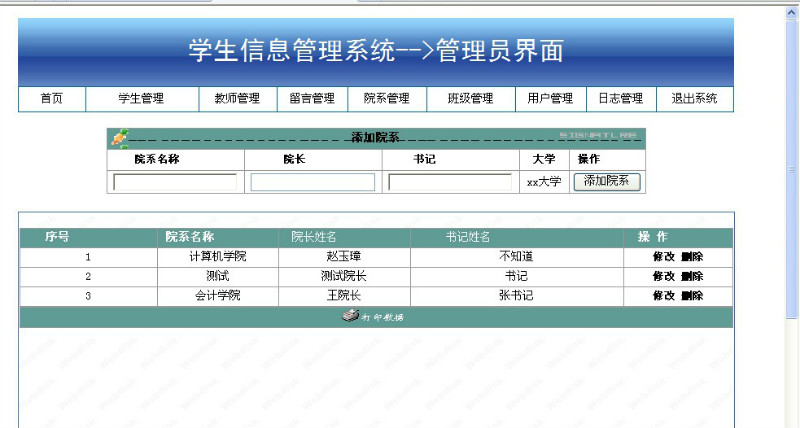Click the 计算机学院 cell
Viewport: 800px width, 428px height.
pos(218,257)
